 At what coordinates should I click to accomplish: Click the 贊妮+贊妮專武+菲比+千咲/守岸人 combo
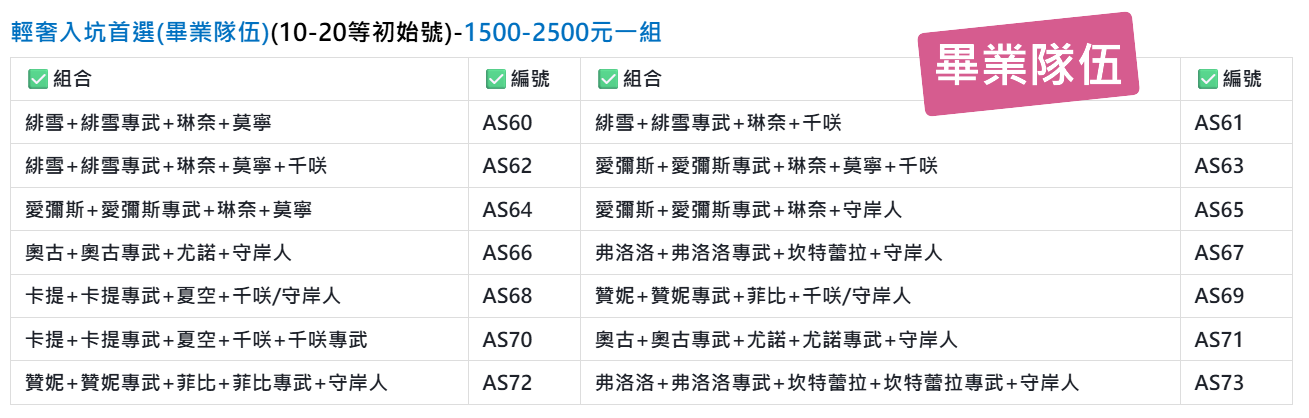coord(753,296)
